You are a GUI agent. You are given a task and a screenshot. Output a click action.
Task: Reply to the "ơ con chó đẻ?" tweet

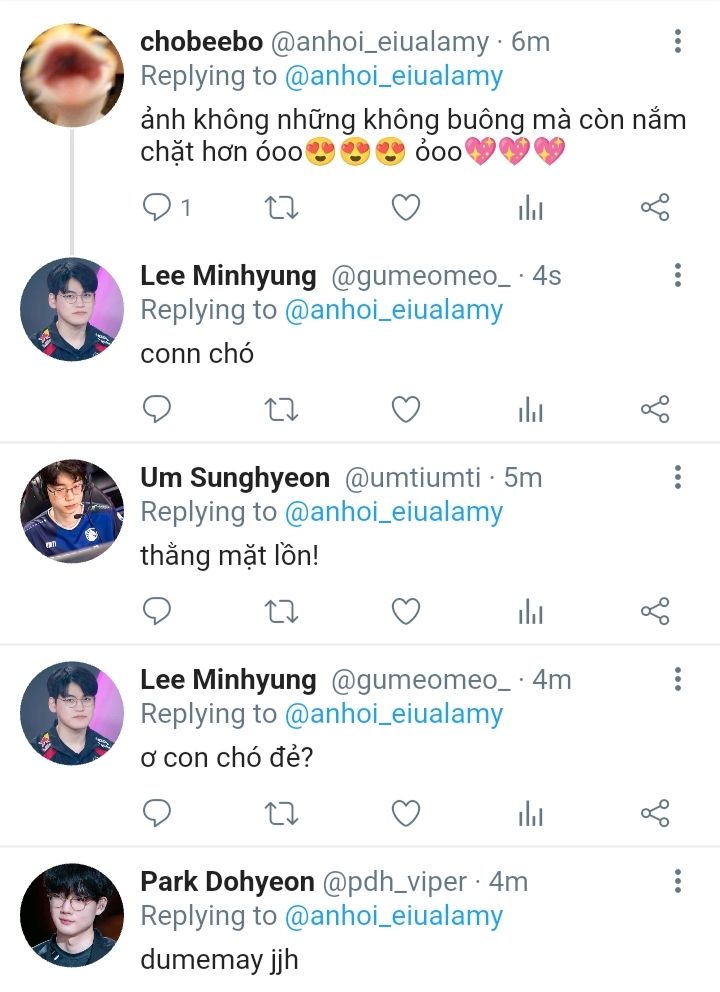point(157,813)
